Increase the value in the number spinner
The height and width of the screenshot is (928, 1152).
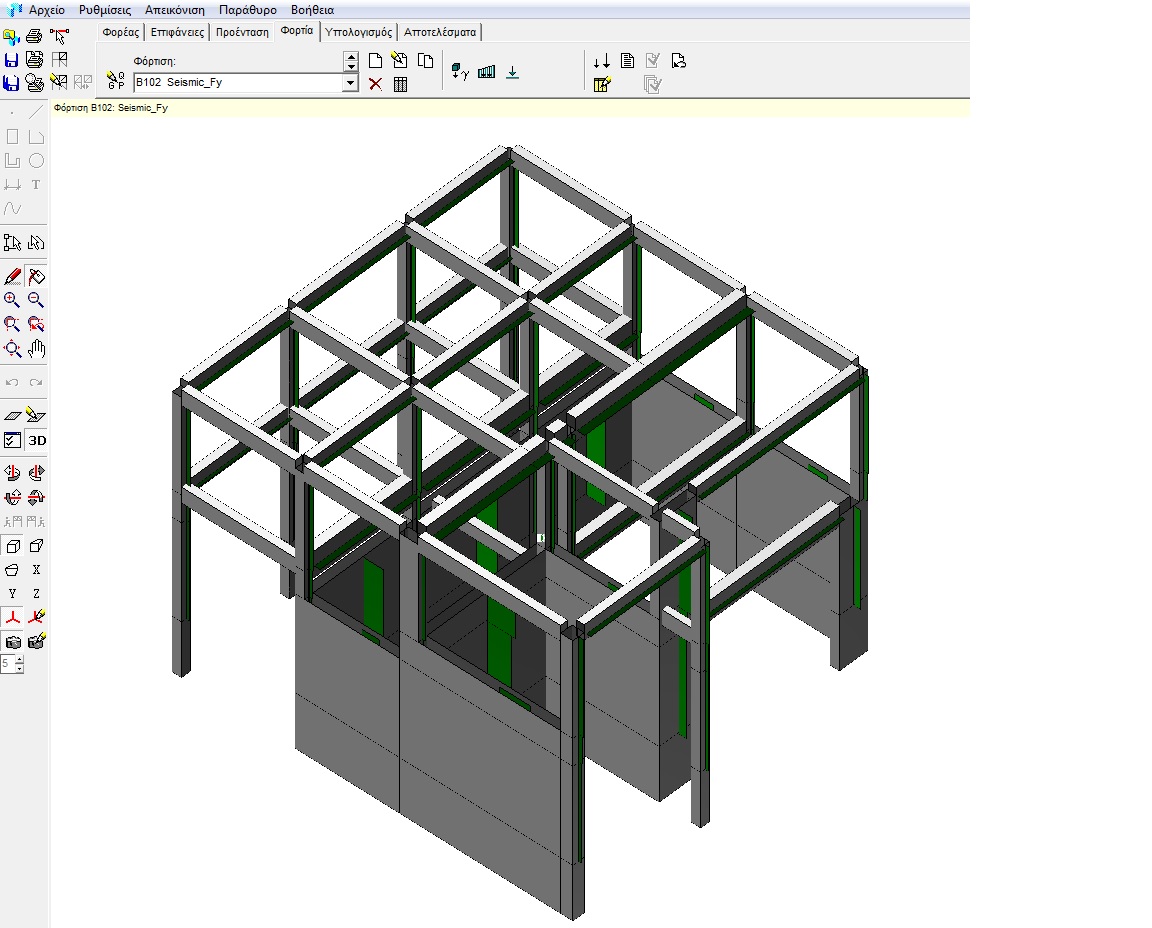(x=19, y=659)
